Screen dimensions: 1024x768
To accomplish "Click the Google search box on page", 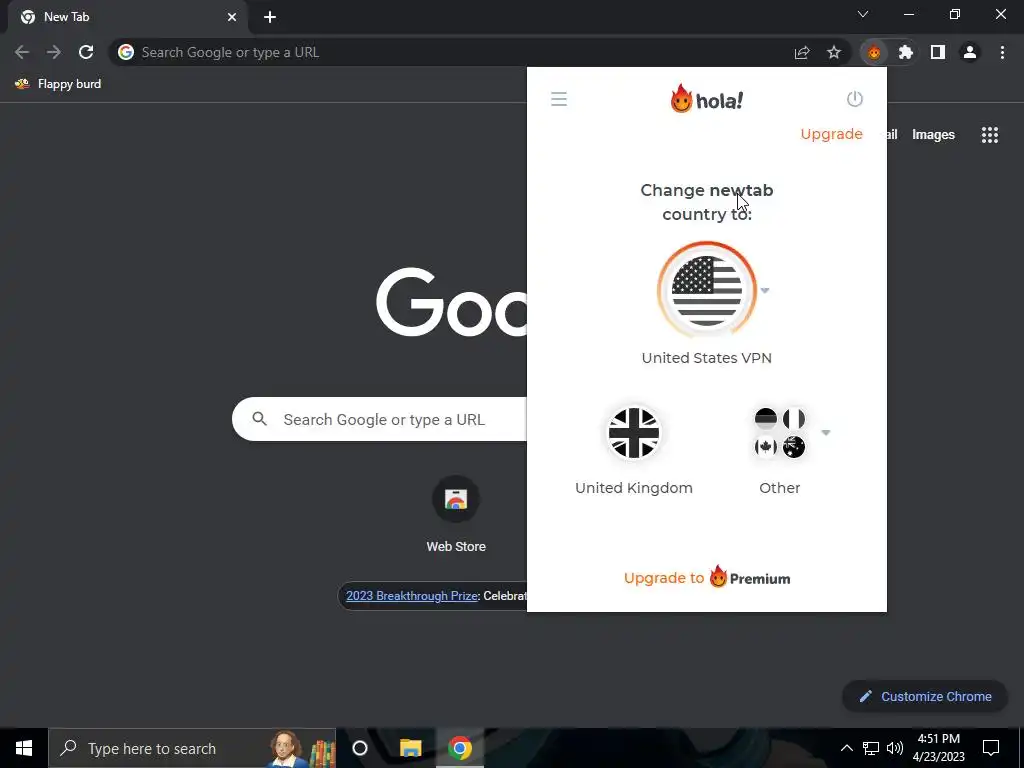I will (379, 419).
